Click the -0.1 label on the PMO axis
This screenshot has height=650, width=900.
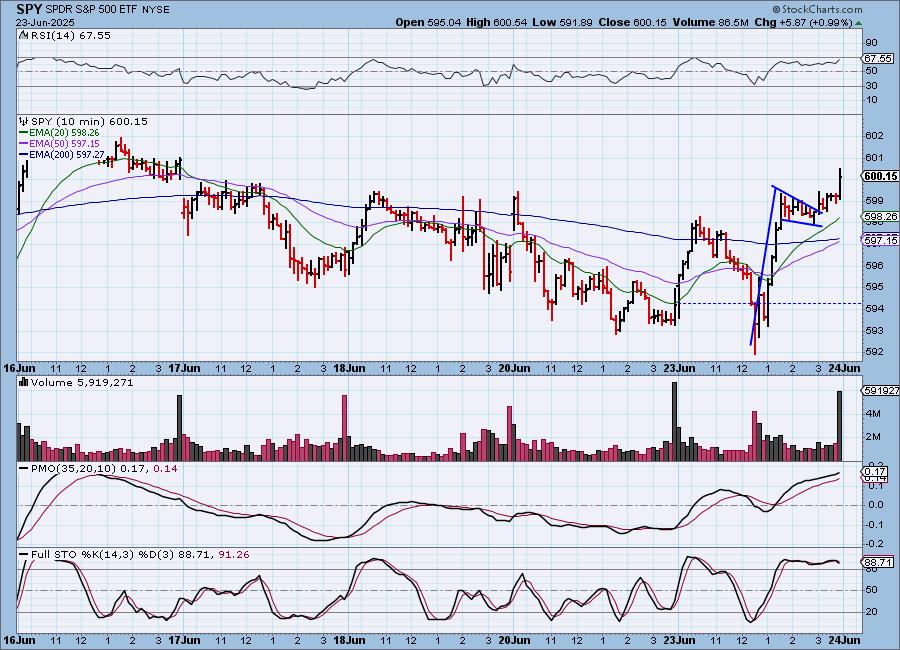tap(874, 524)
